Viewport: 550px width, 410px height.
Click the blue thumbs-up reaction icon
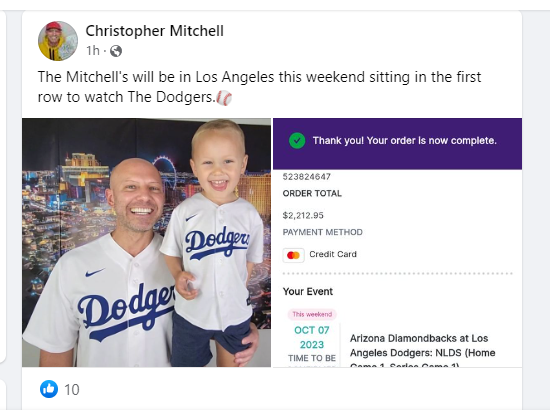[49, 389]
